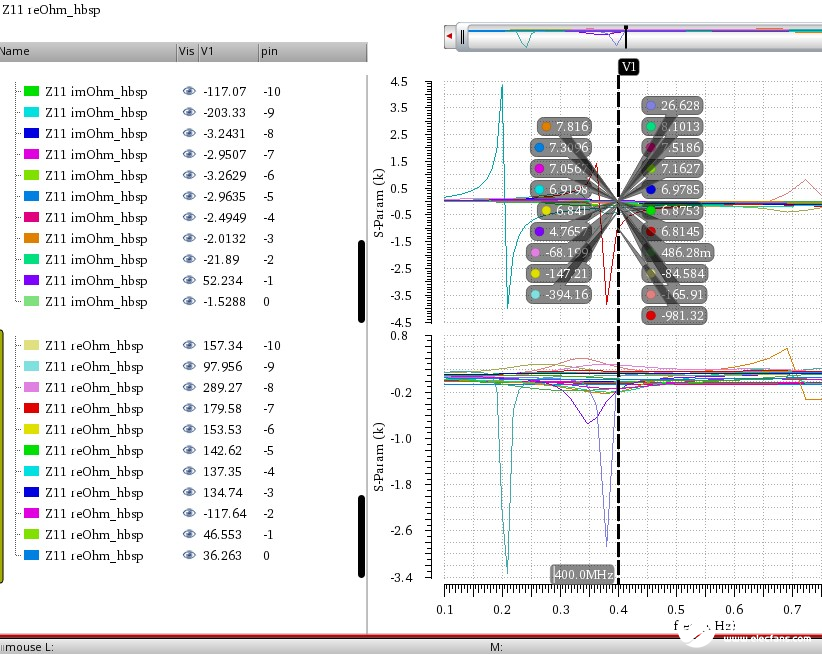Click scrollbar thumb beside imOhm trace list
The width and height of the screenshot is (822, 654).
pyautogui.click(x=361, y=281)
